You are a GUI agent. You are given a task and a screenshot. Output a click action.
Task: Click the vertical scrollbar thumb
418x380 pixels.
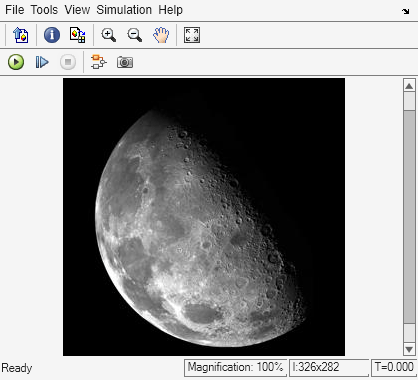[409, 217]
